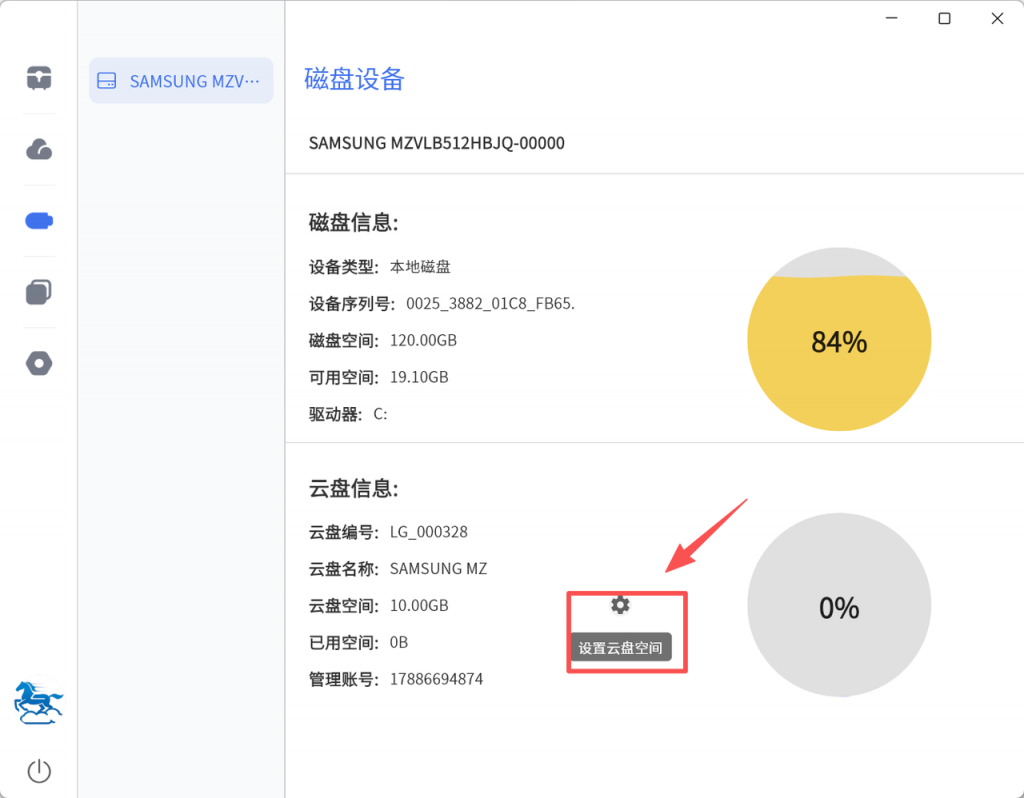
Task: Maximize the application window
Action: tap(944, 18)
